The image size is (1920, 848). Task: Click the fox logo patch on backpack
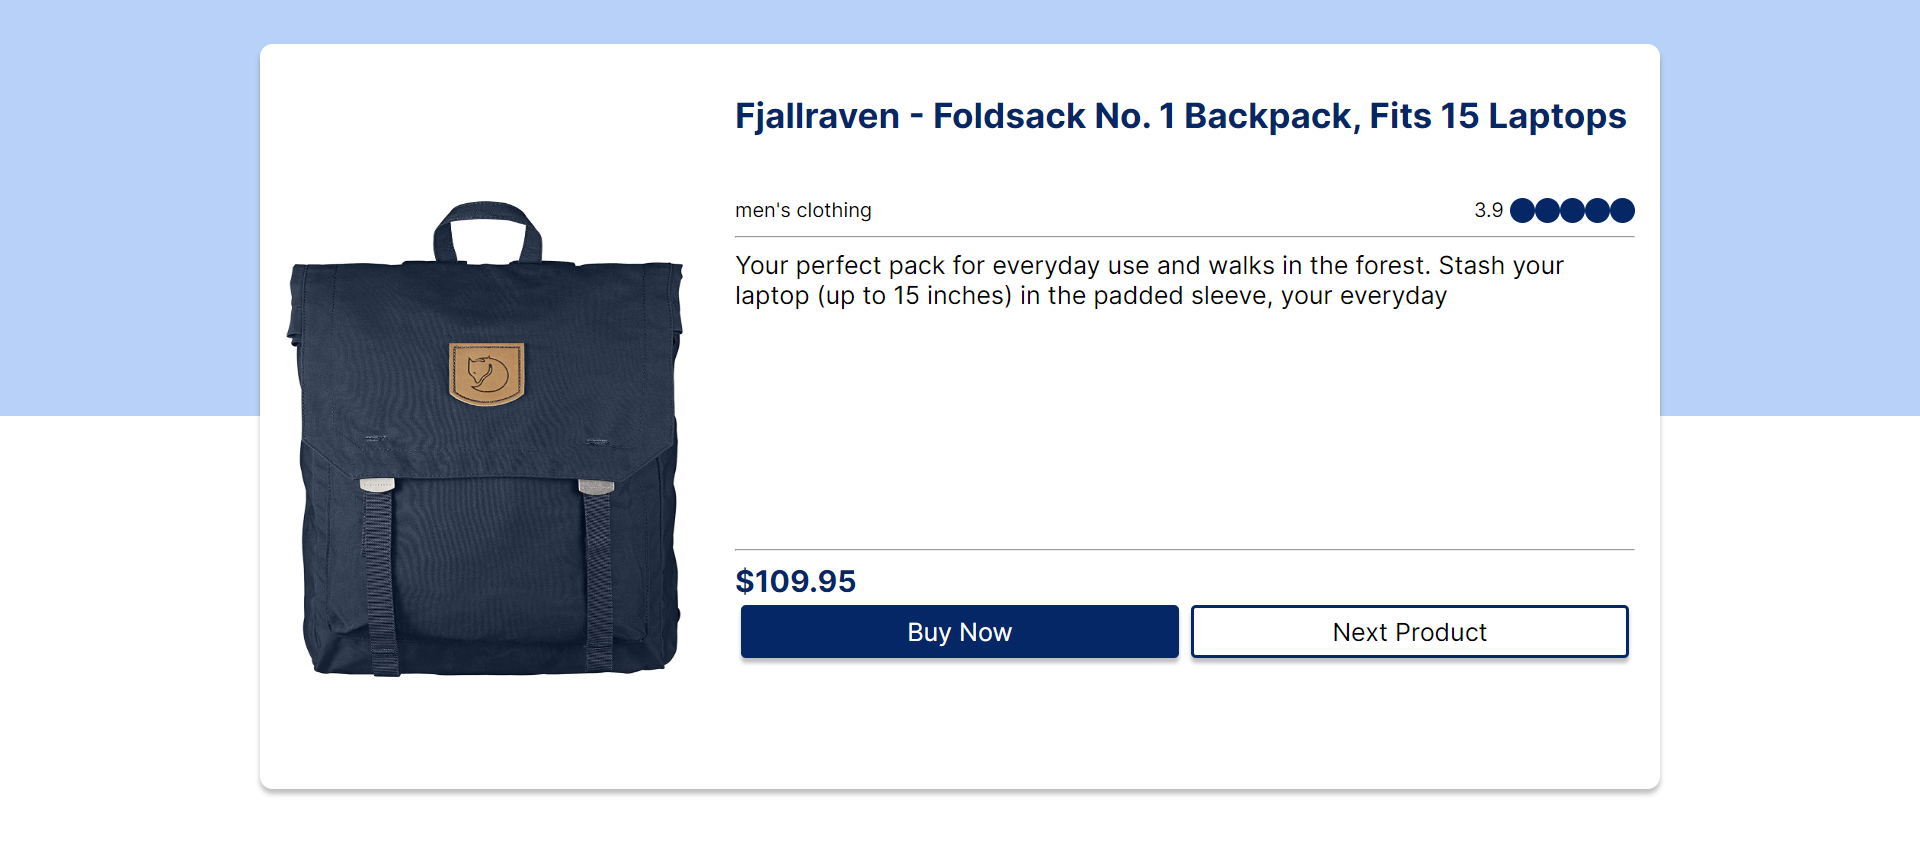coord(486,374)
